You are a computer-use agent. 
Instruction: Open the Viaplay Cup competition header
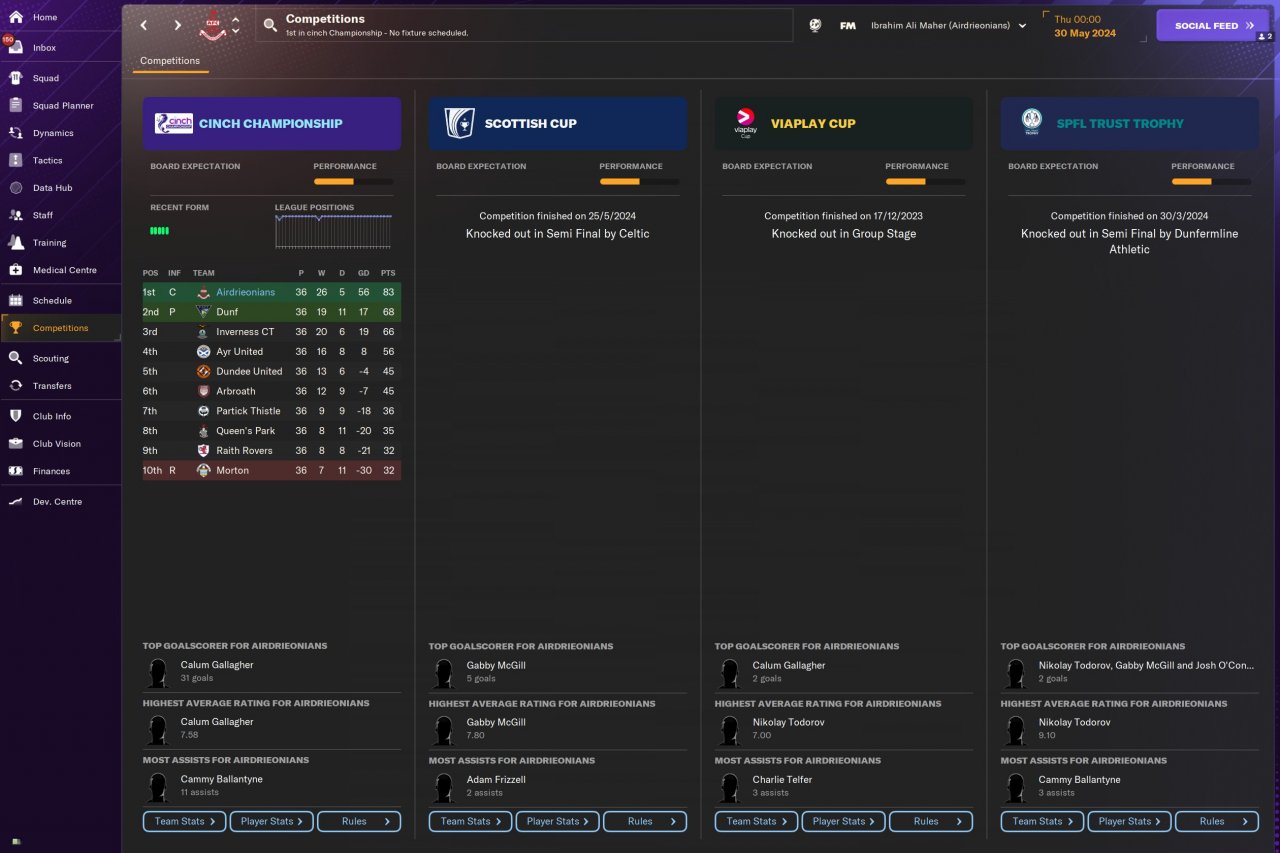click(x=844, y=124)
